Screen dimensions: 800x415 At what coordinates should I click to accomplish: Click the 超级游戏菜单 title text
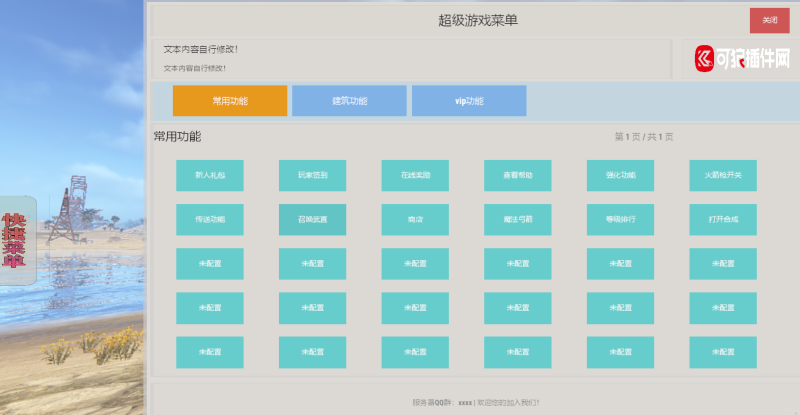click(x=478, y=20)
